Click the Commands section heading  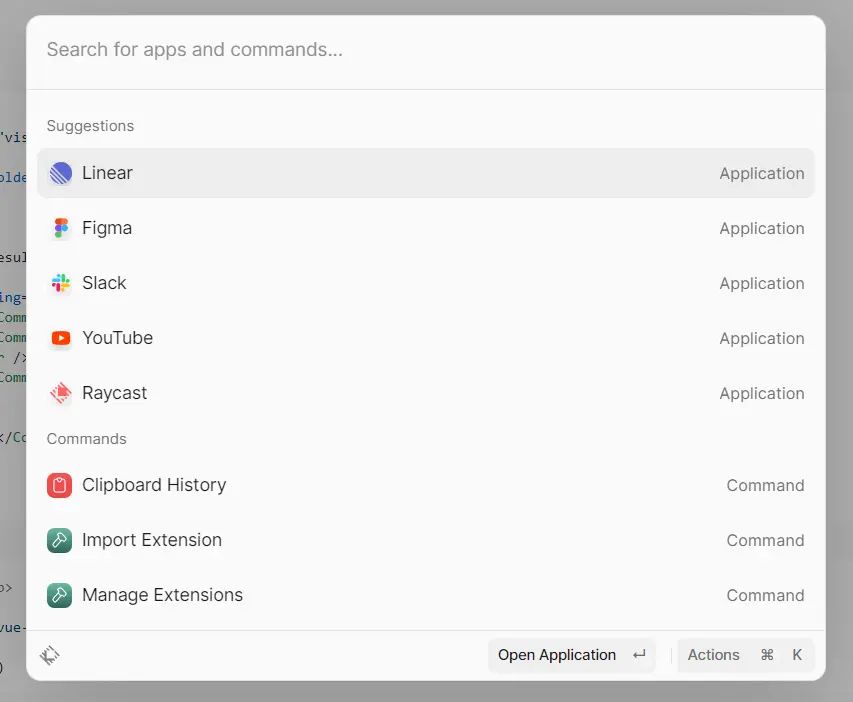[87, 439]
